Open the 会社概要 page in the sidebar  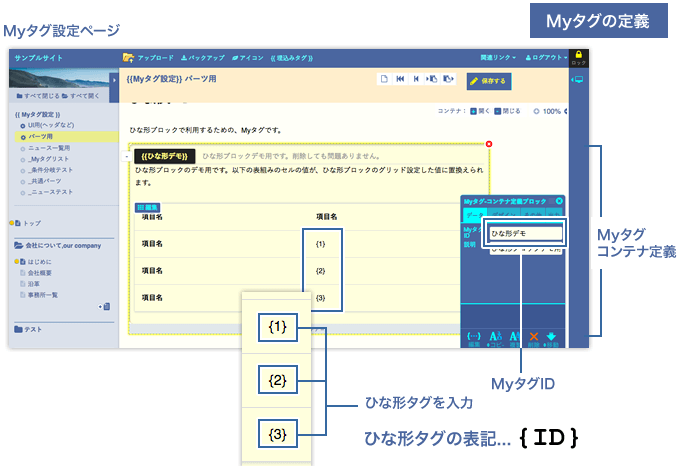[41, 272]
